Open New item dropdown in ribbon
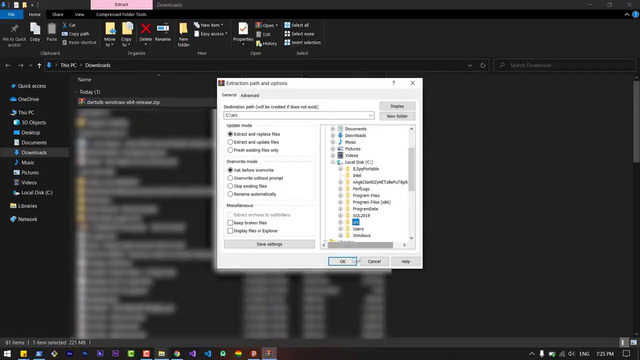The image size is (640, 360). [x=209, y=25]
